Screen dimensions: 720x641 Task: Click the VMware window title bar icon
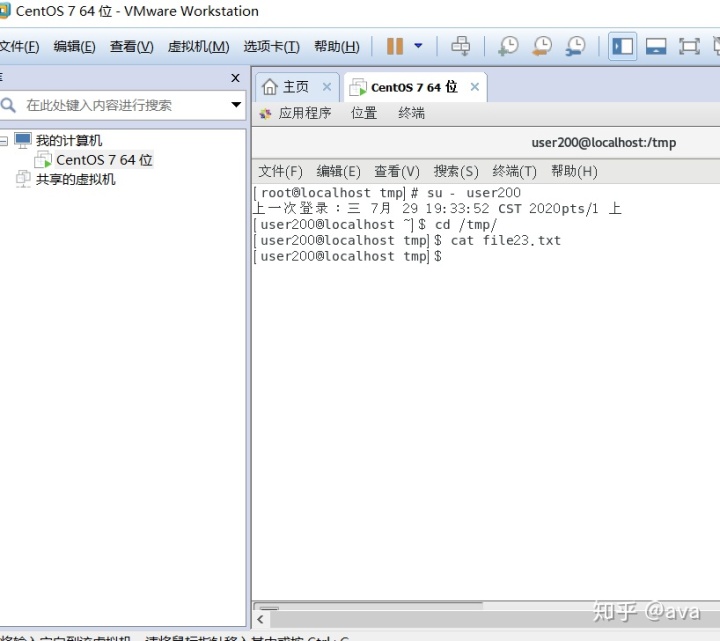point(4,11)
